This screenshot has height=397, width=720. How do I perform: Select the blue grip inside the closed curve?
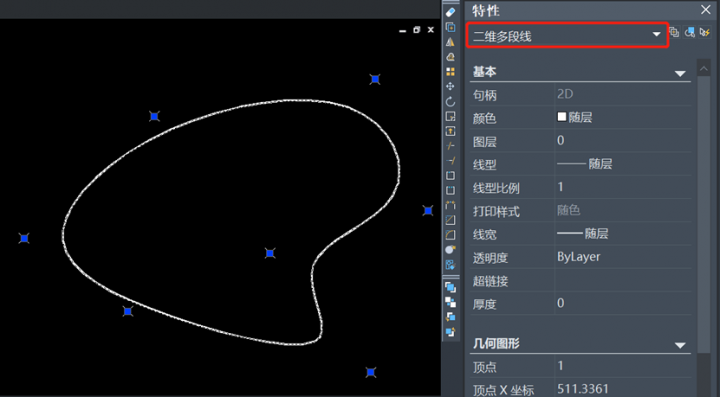tap(270, 253)
